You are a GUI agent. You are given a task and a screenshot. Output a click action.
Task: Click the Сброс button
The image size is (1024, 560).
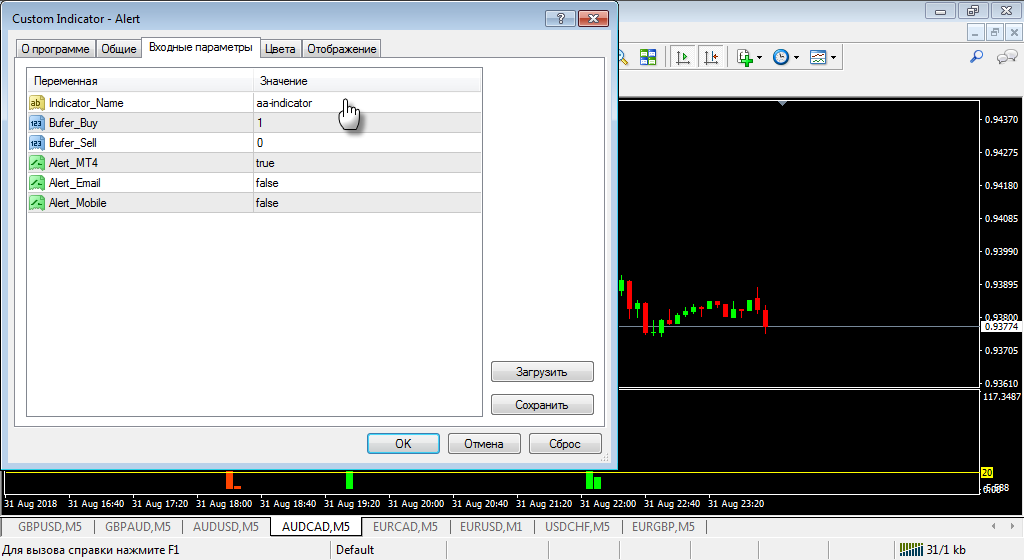565,444
